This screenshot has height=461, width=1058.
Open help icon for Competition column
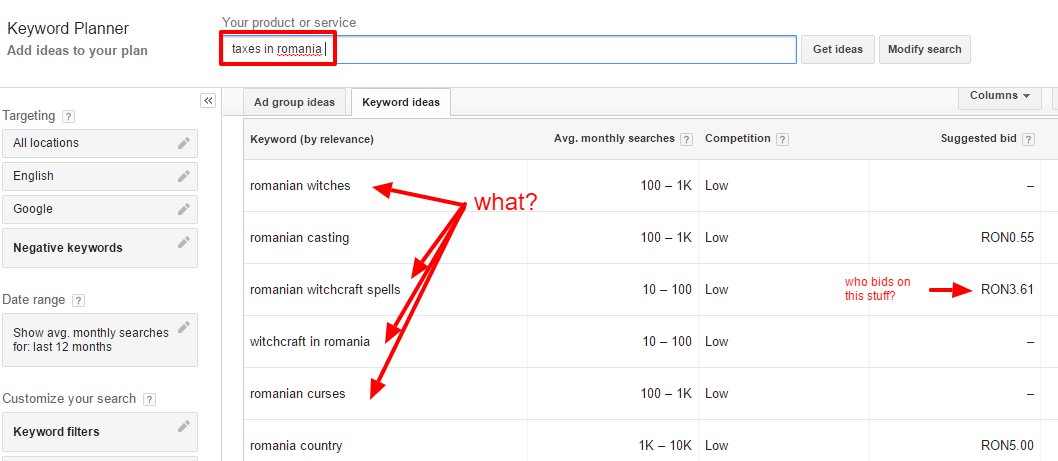[782, 140]
